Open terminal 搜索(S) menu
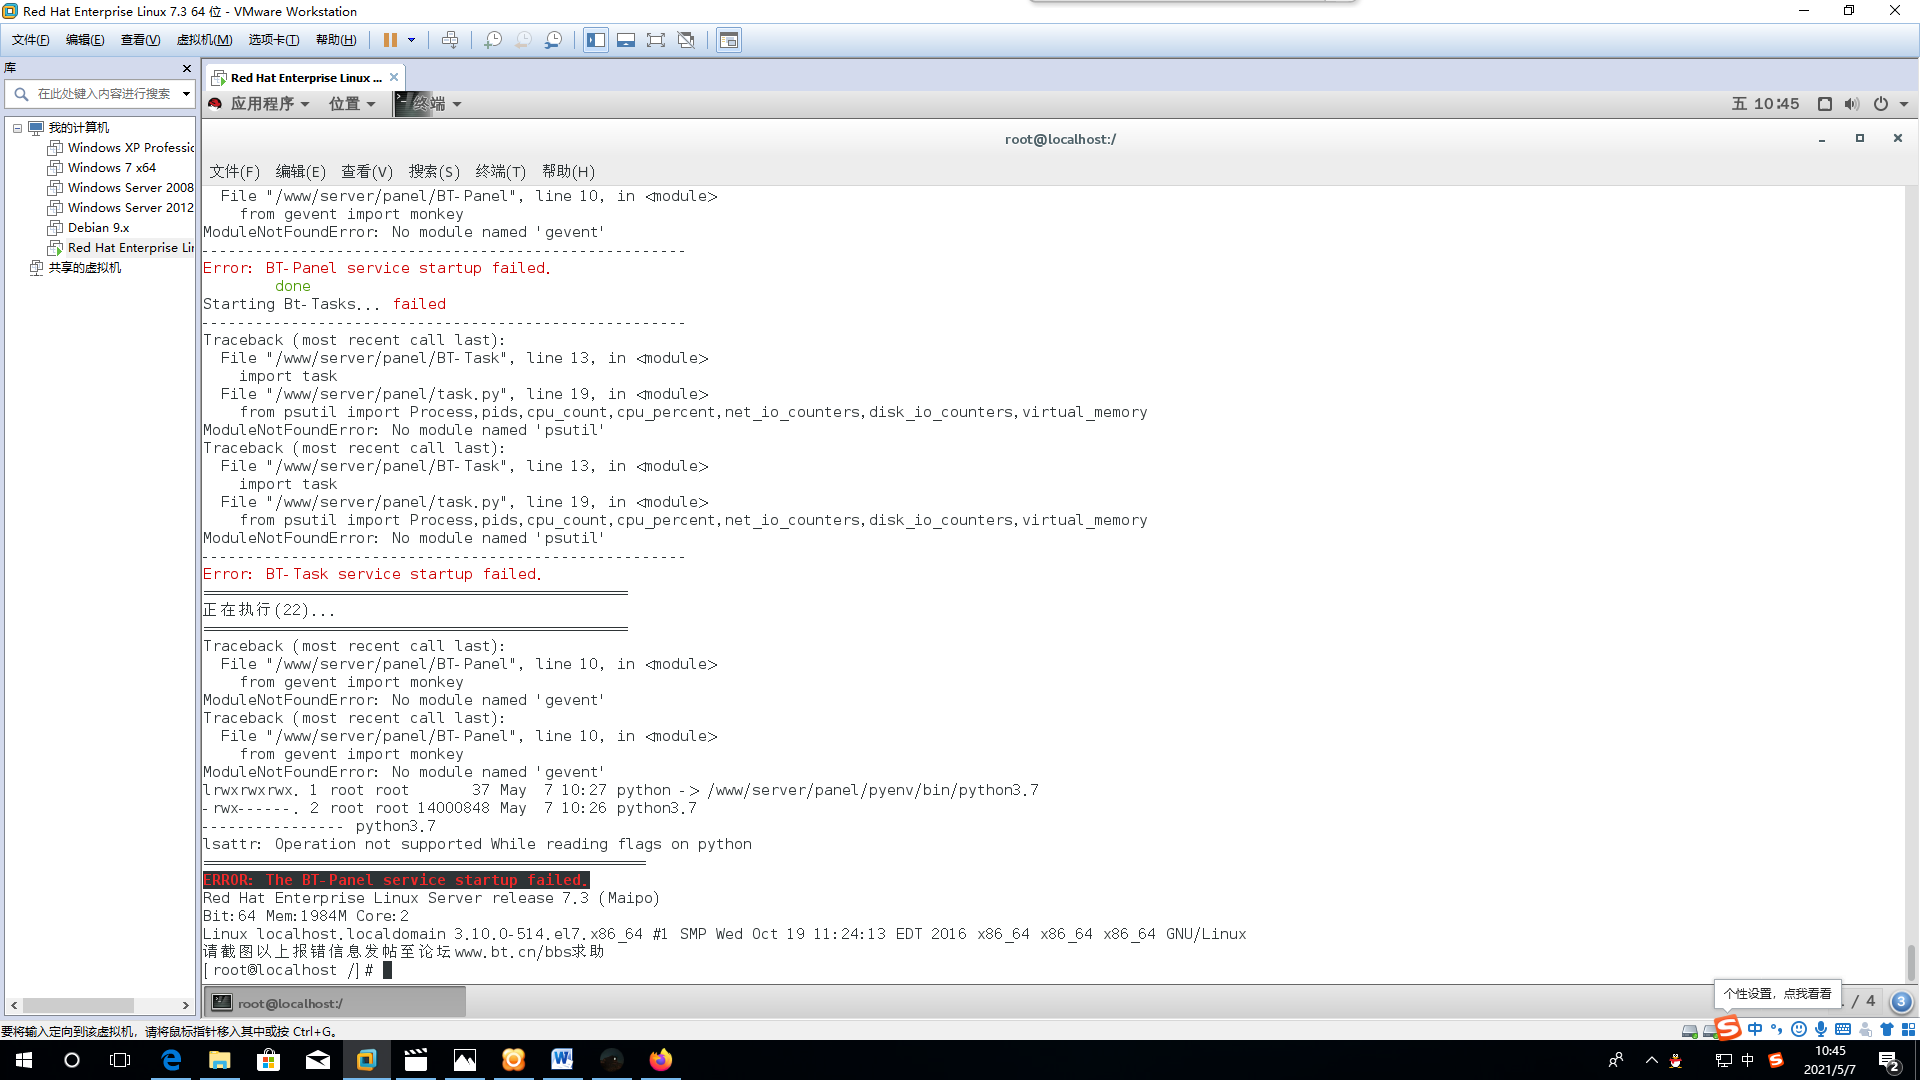This screenshot has height=1080, width=1920. [x=434, y=172]
